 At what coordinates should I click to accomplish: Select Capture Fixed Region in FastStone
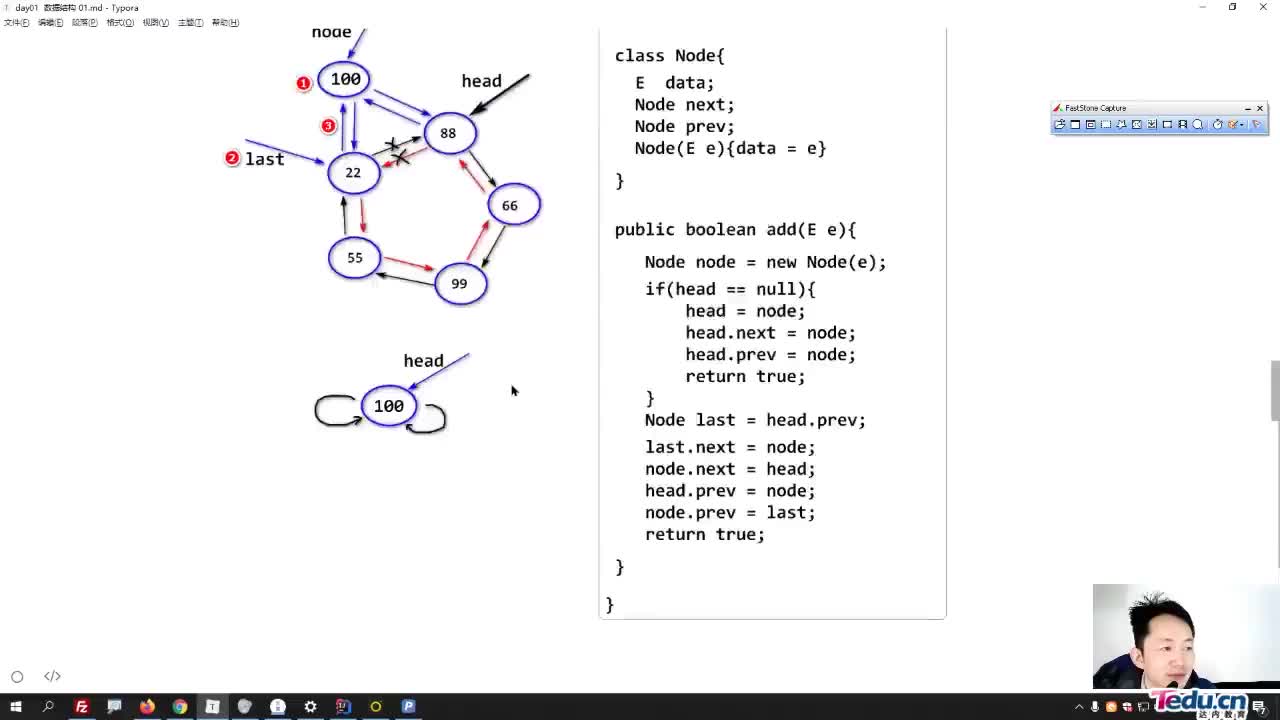[1167, 124]
